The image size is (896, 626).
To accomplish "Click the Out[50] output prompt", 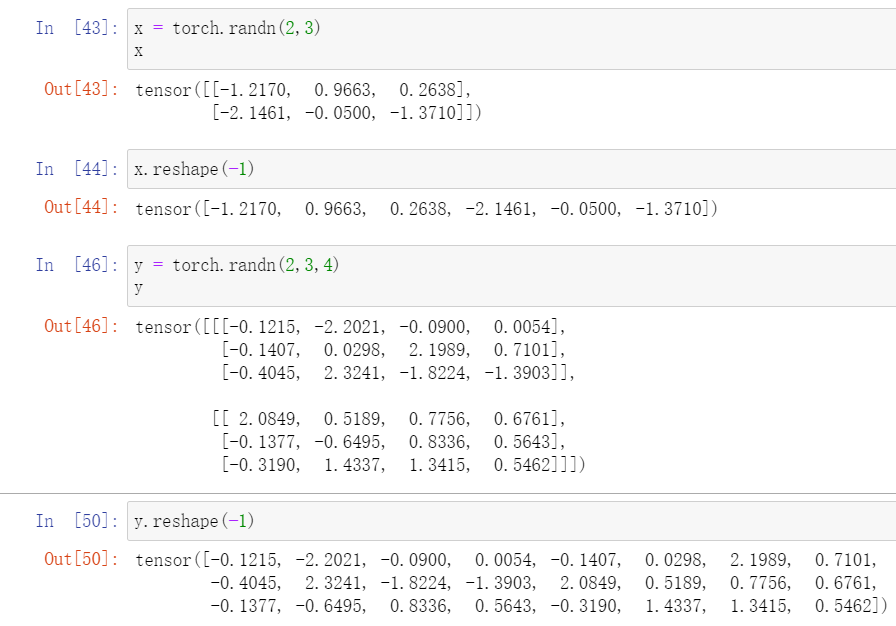I will click(x=80, y=558).
